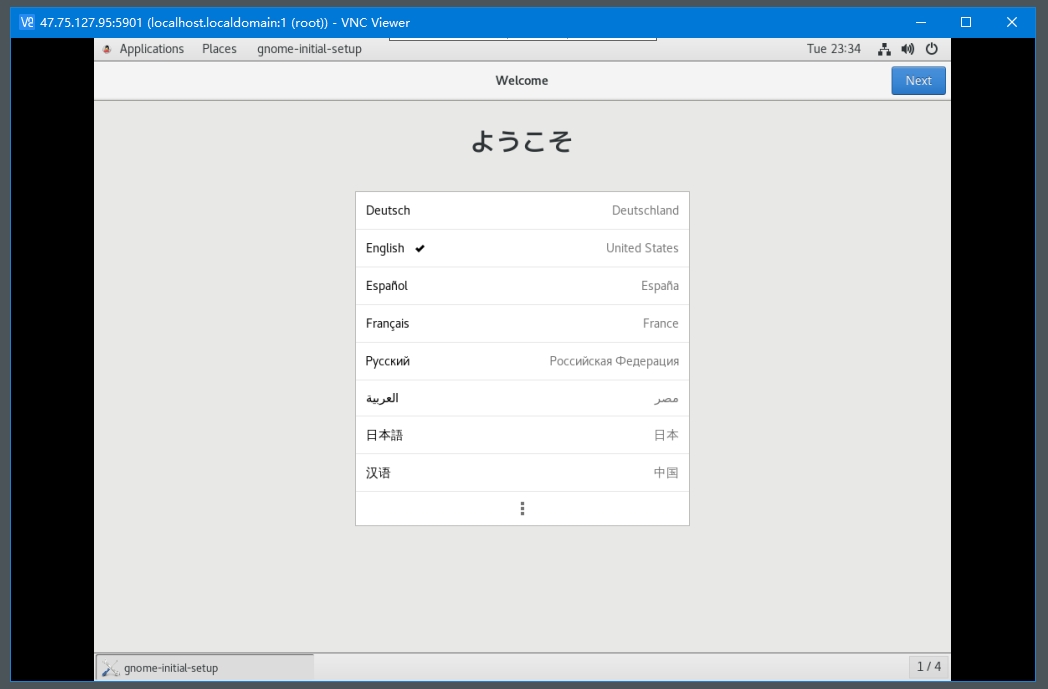This screenshot has height=689, width=1048.
Task: Select Русский language row
Action: tap(522, 361)
